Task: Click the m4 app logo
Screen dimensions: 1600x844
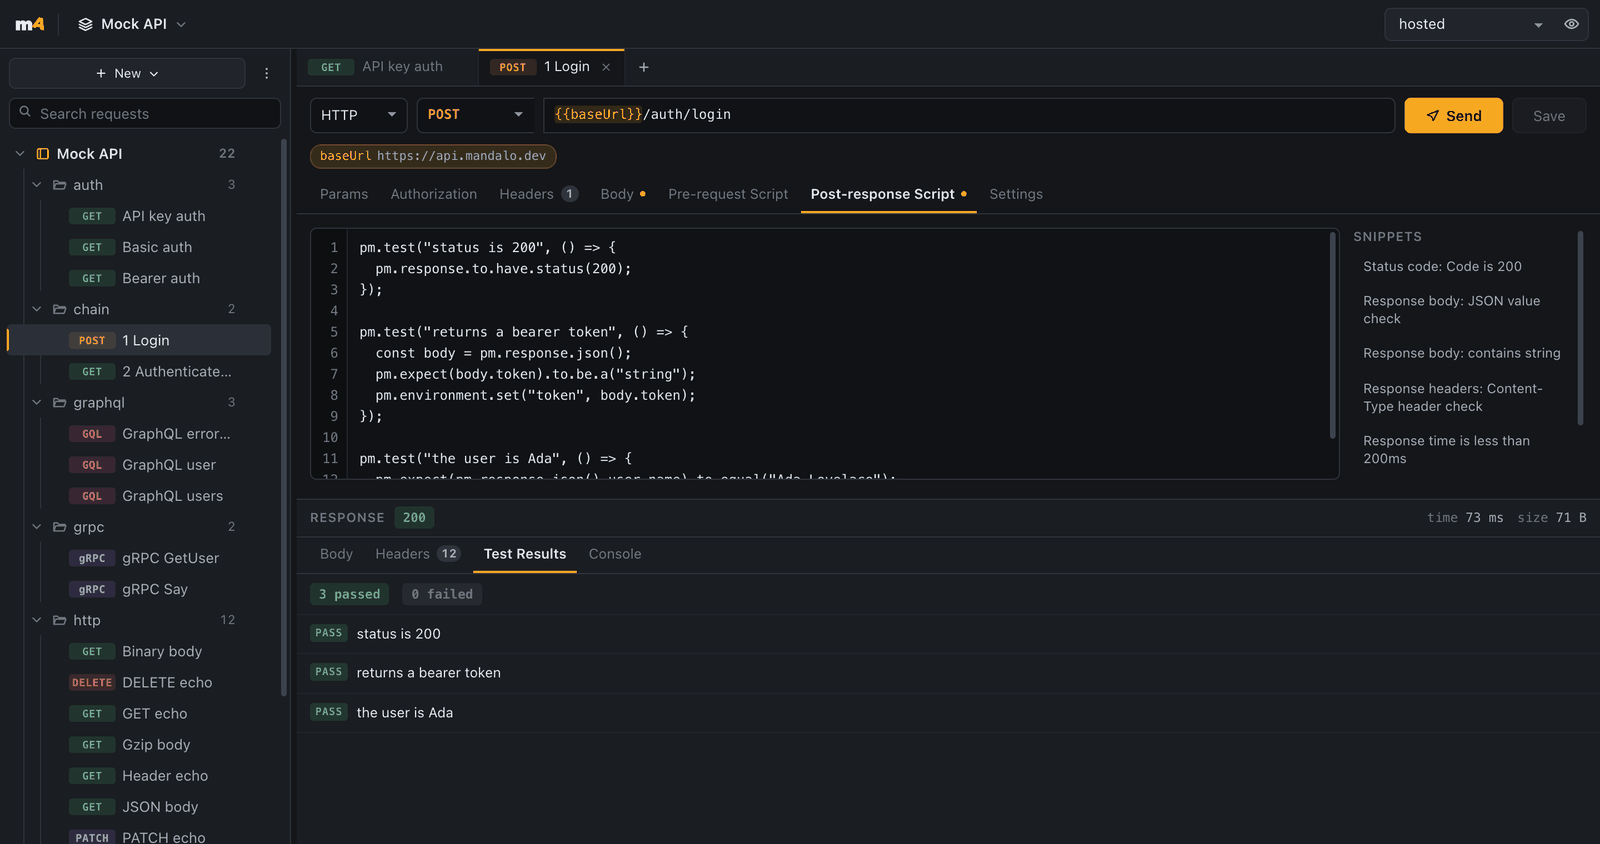Action: [x=30, y=24]
